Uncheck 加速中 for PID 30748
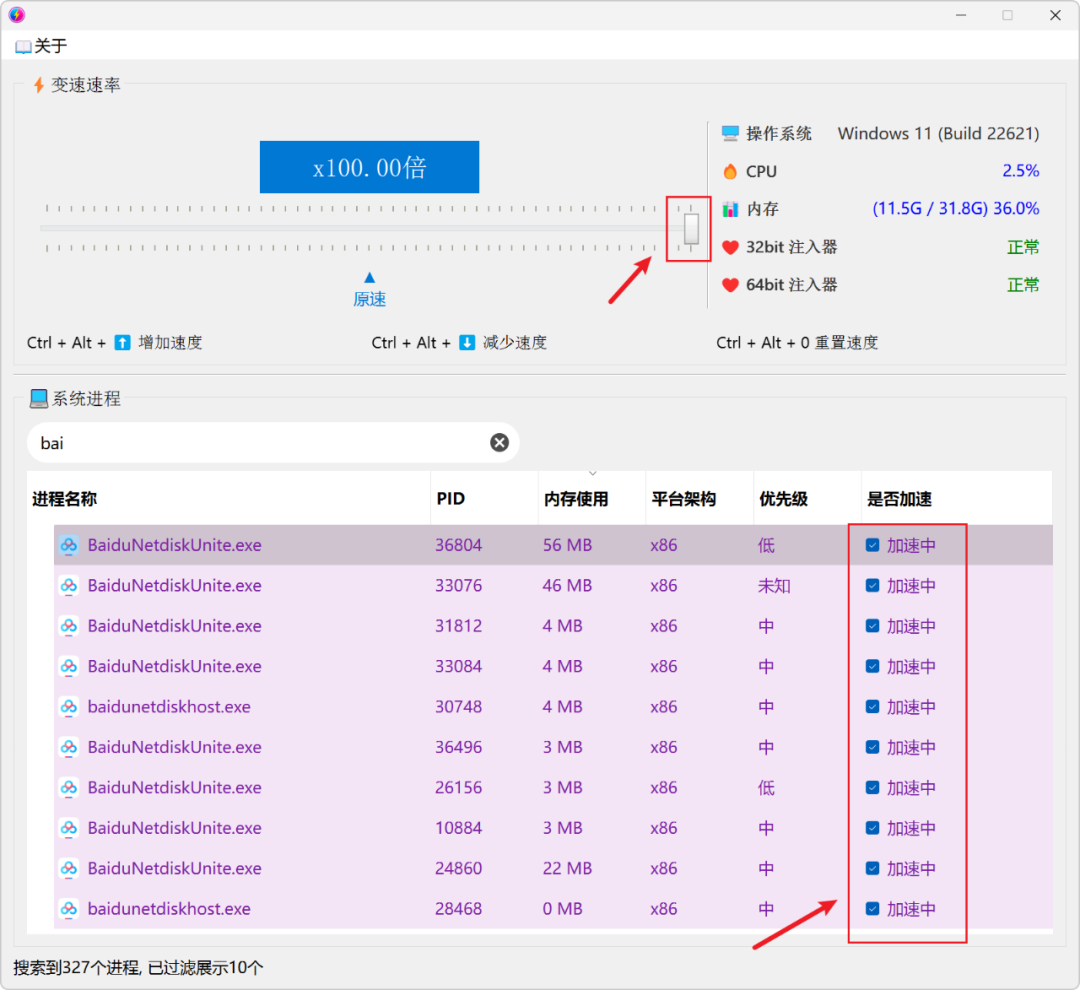1080x990 pixels. (x=872, y=707)
